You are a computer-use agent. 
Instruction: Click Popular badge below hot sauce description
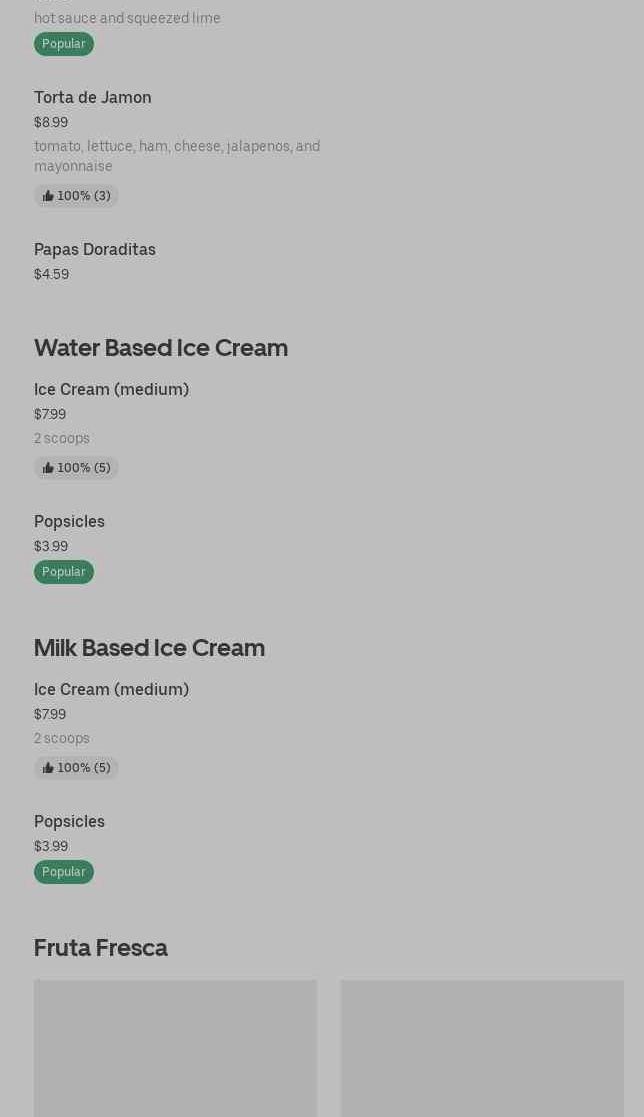click(x=64, y=44)
